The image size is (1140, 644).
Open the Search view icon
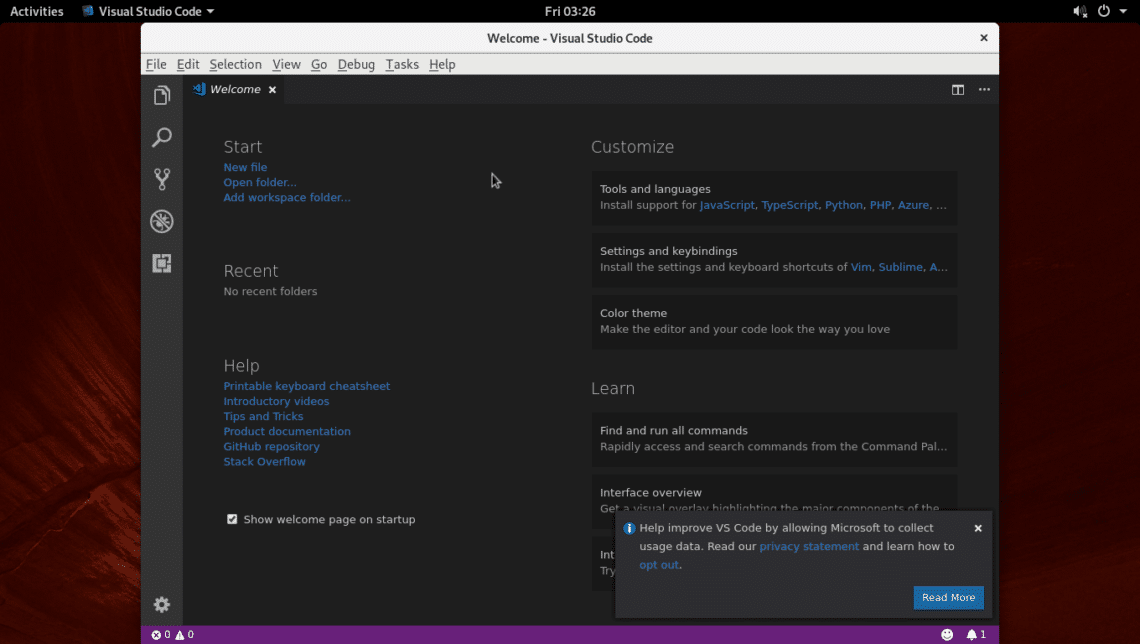point(162,138)
